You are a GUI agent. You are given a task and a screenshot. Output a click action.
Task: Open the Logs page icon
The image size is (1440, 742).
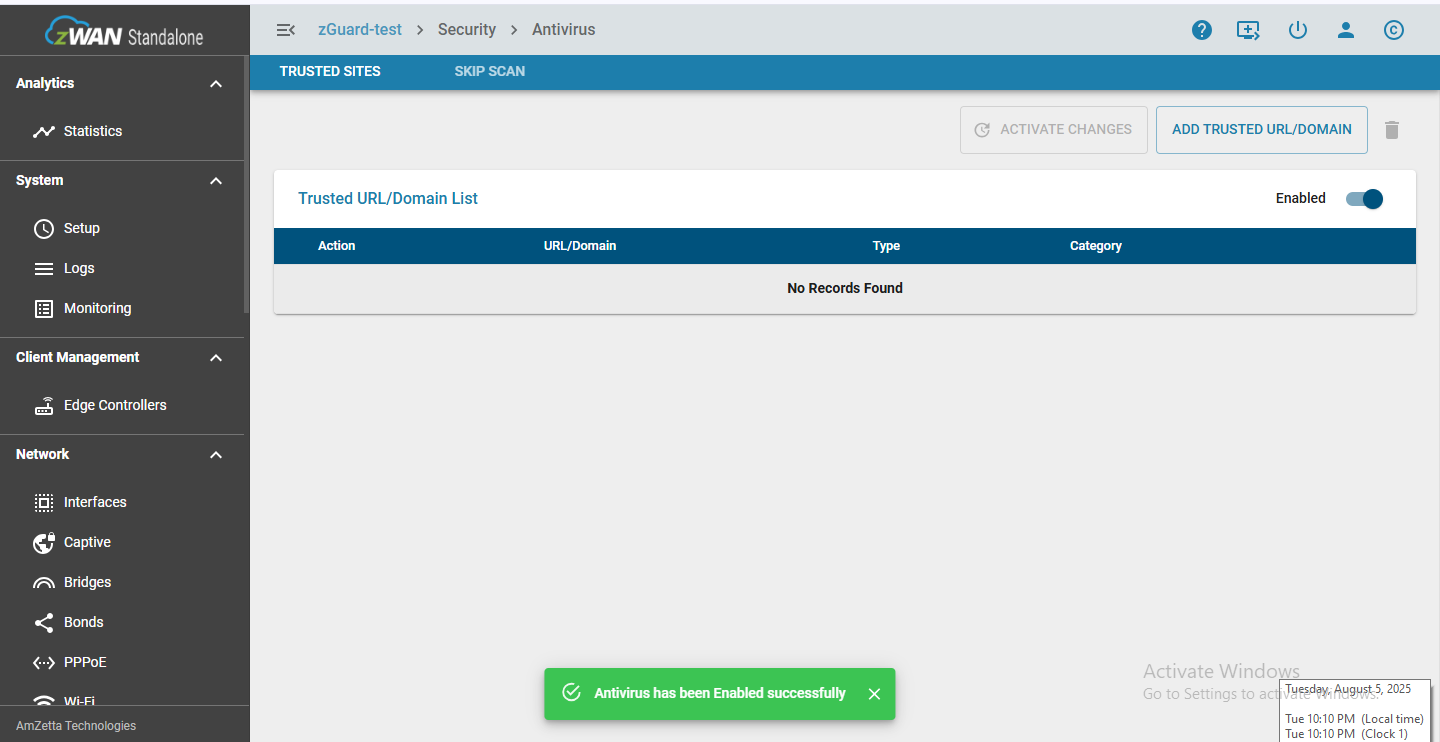[x=44, y=267]
